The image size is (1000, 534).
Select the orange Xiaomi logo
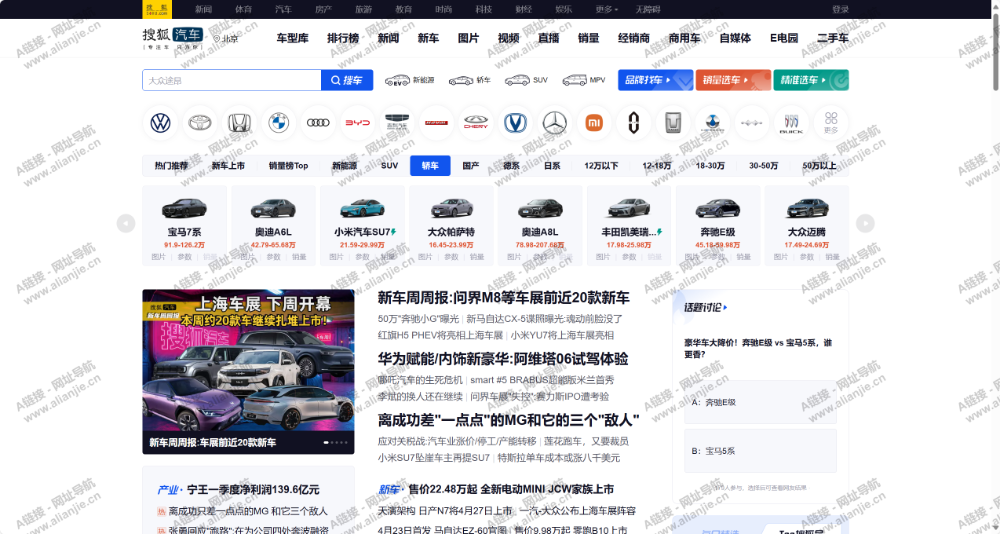(x=594, y=122)
